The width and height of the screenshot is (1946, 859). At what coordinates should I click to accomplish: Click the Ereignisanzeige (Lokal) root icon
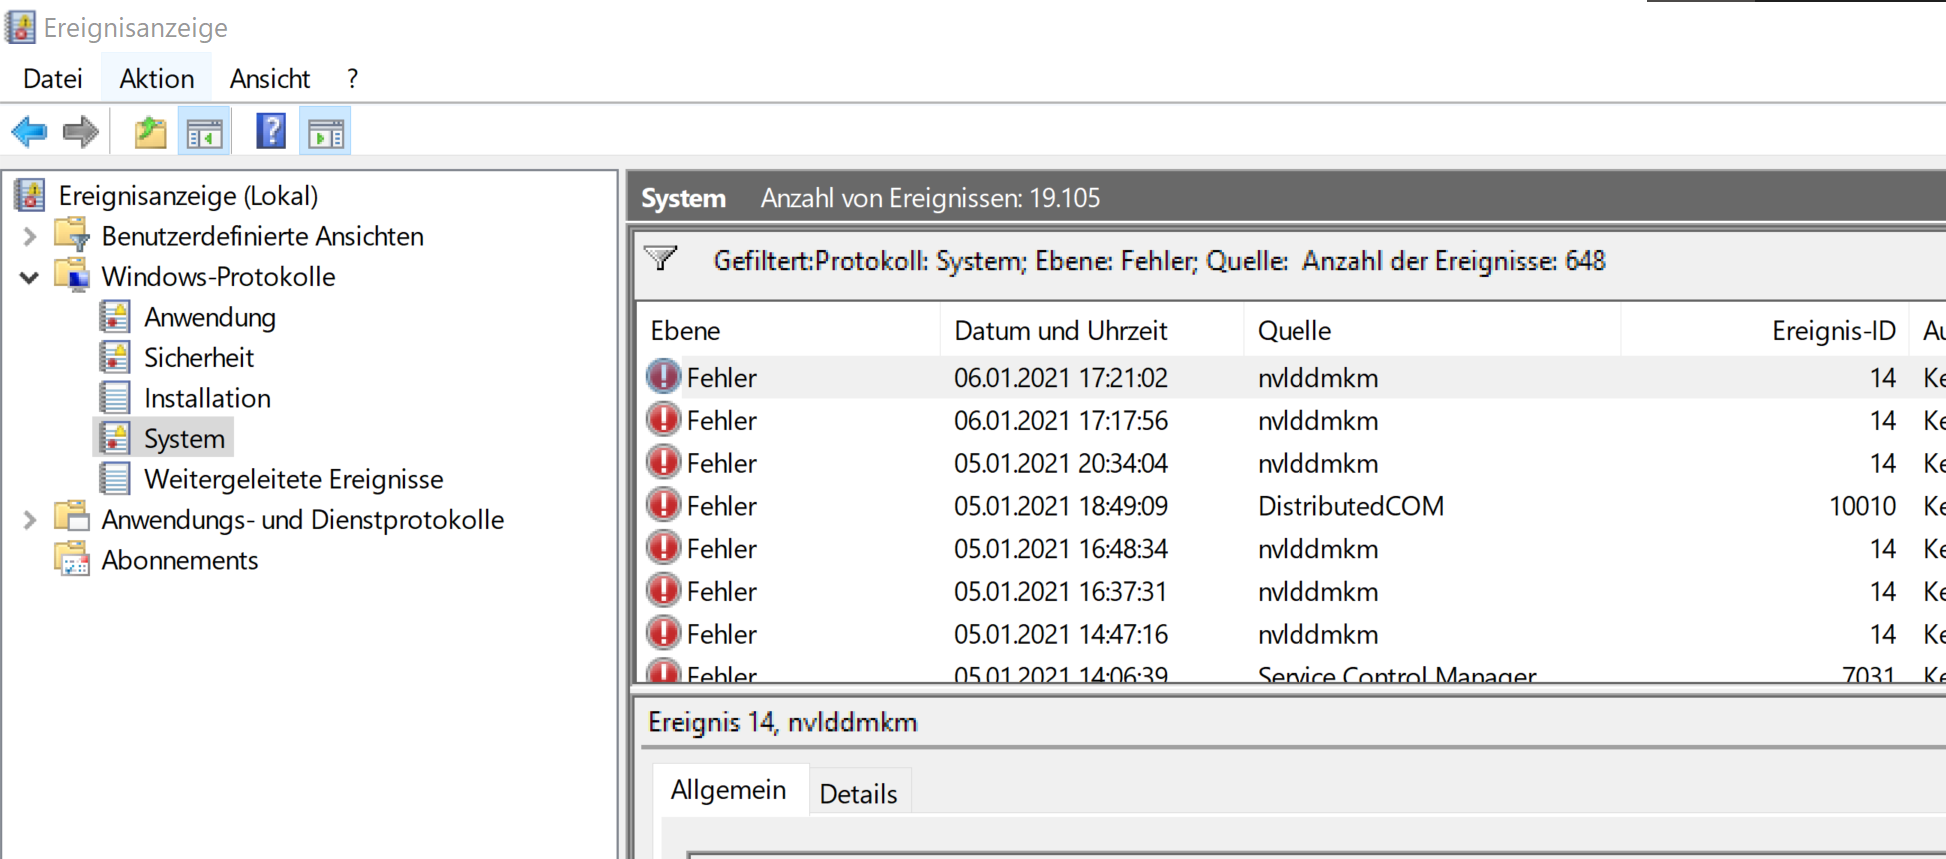[30, 195]
